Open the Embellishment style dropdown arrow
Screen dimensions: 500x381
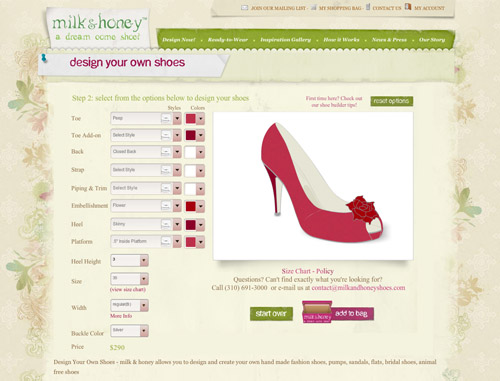[x=177, y=206]
